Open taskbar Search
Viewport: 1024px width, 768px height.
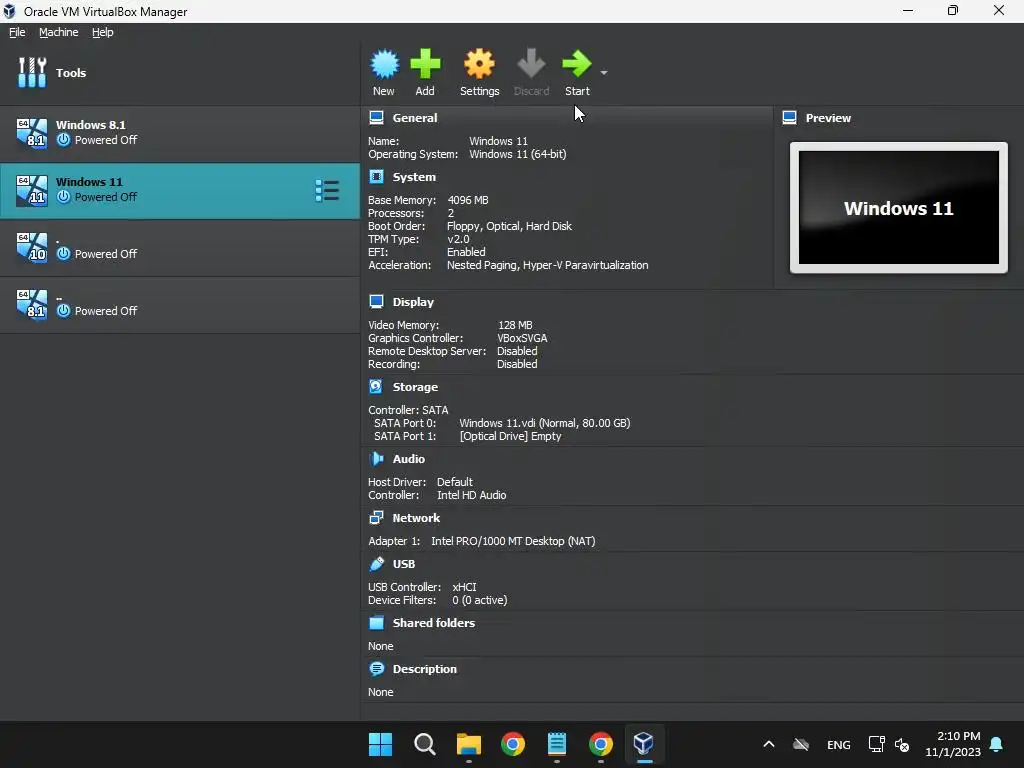tap(424, 744)
